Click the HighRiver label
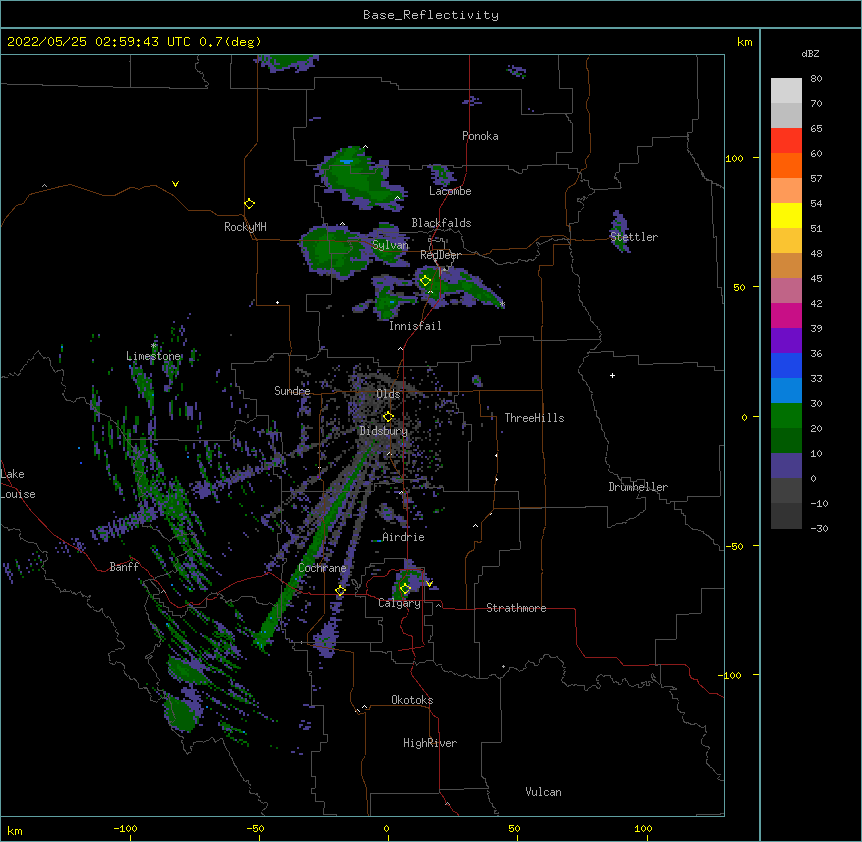The image size is (862, 842). pyautogui.click(x=430, y=743)
